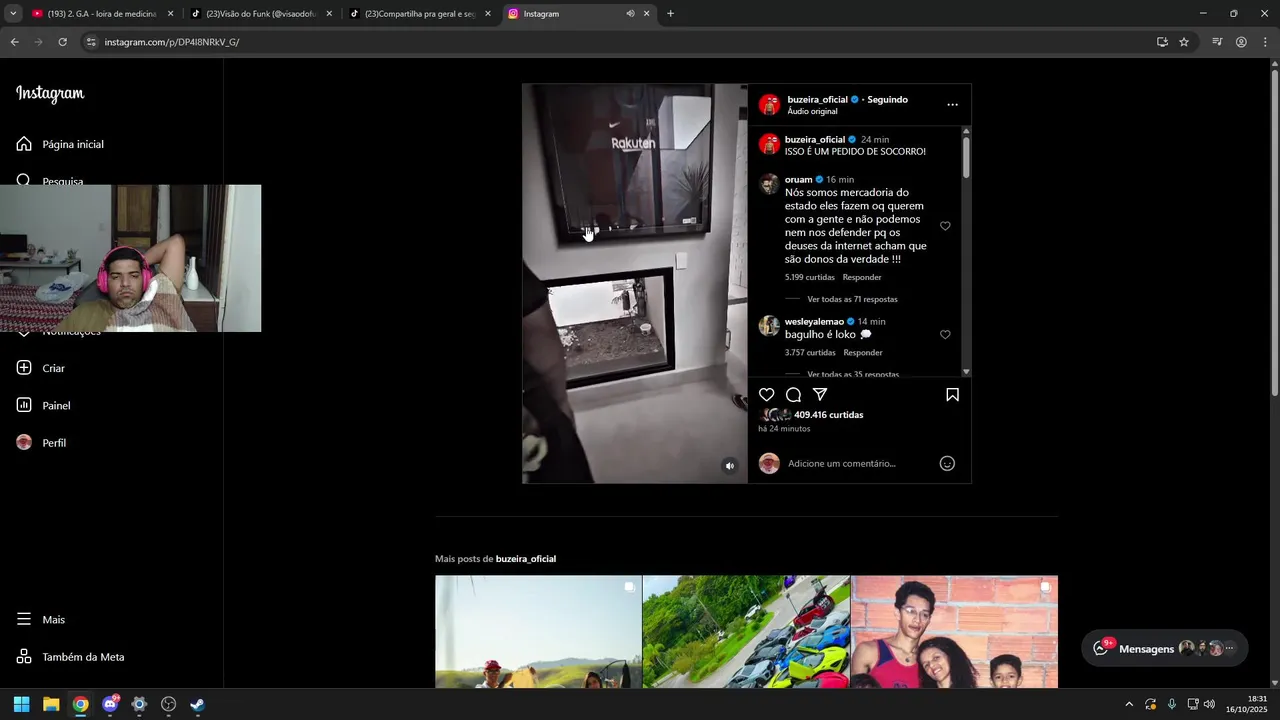Click the Criar plus icon in sidebar
Viewport: 1280px width, 720px height.
tap(24, 368)
